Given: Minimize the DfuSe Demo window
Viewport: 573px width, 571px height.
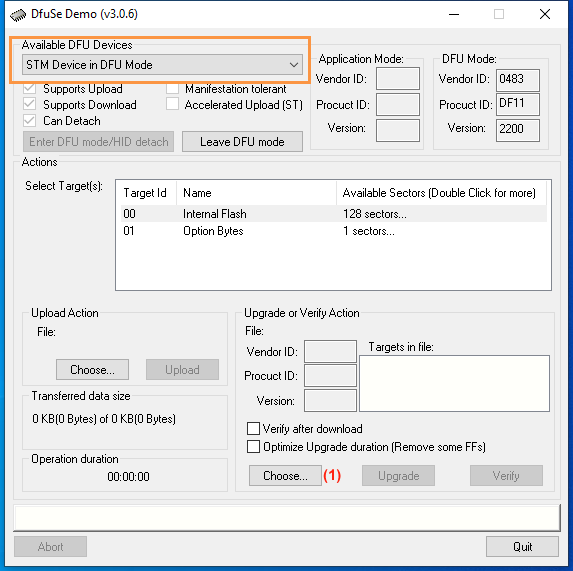Looking at the screenshot, I should (x=454, y=14).
